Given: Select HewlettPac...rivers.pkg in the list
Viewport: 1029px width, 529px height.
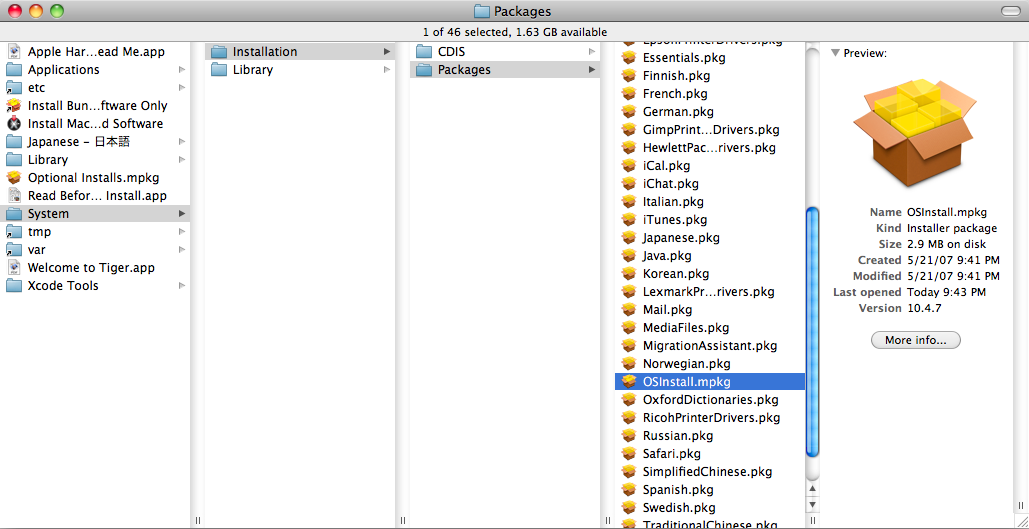Looking at the screenshot, I should (710, 148).
